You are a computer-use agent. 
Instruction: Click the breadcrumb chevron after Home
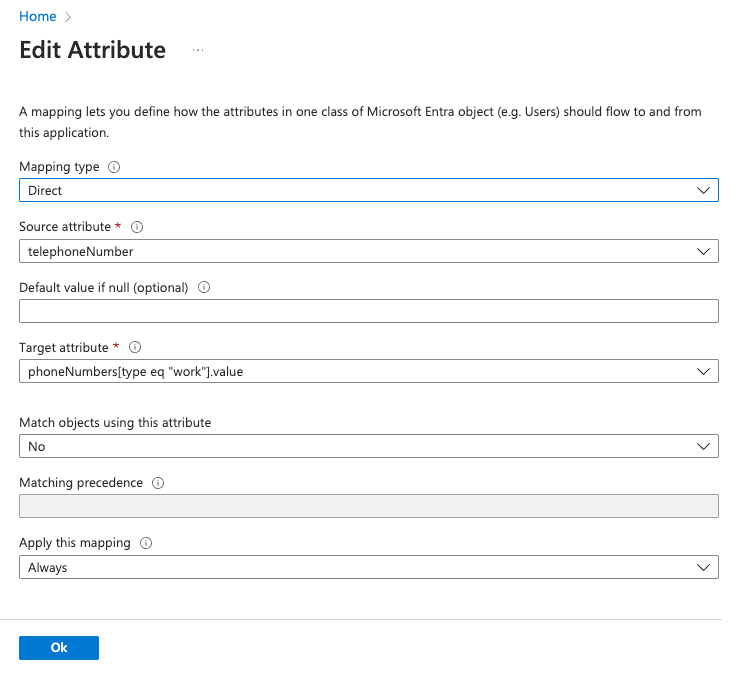click(x=68, y=17)
